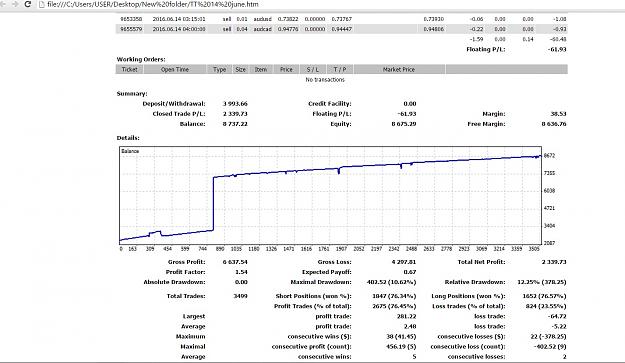
Task: Click the Loss trades (% of total) value
Action: 546,306
